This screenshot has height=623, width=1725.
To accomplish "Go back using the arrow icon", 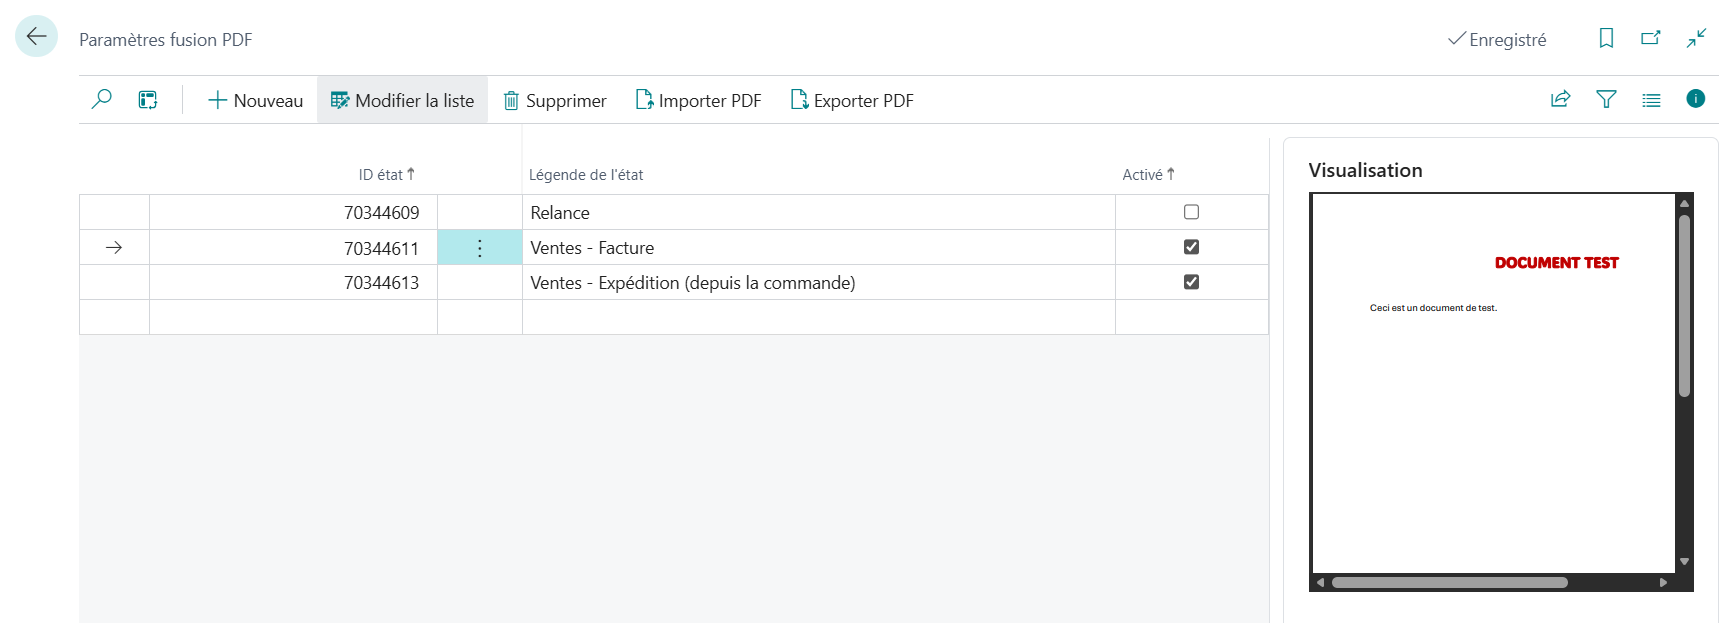I will 36,37.
